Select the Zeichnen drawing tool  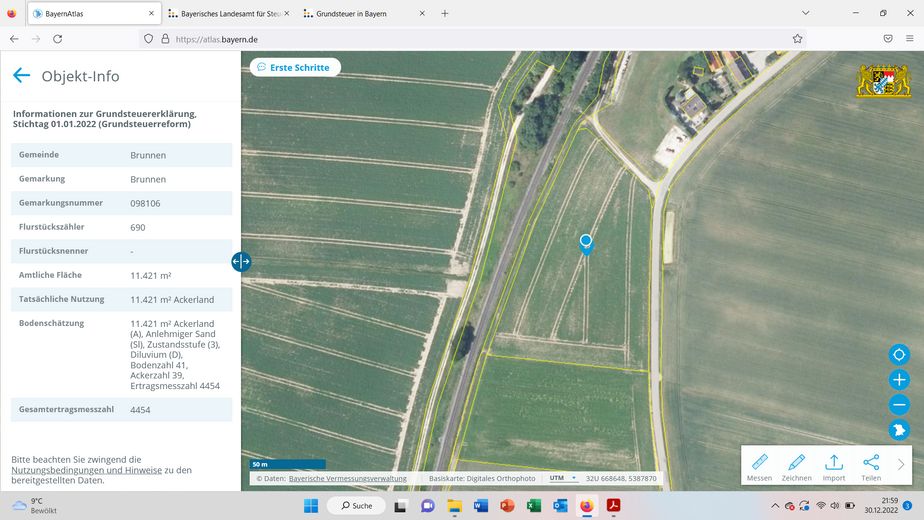(x=796, y=466)
